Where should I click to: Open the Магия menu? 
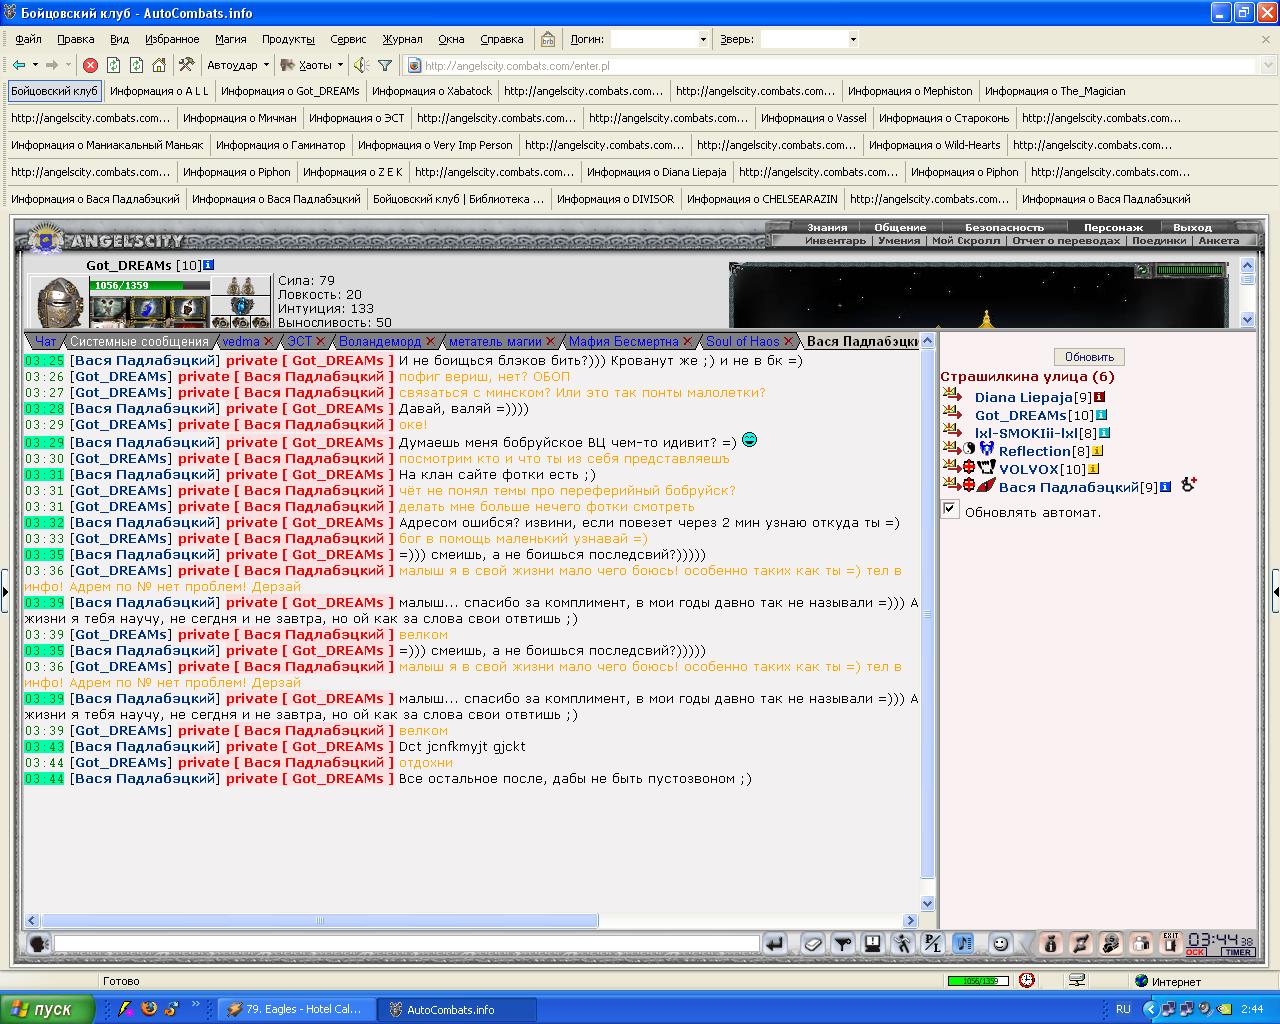[230, 39]
